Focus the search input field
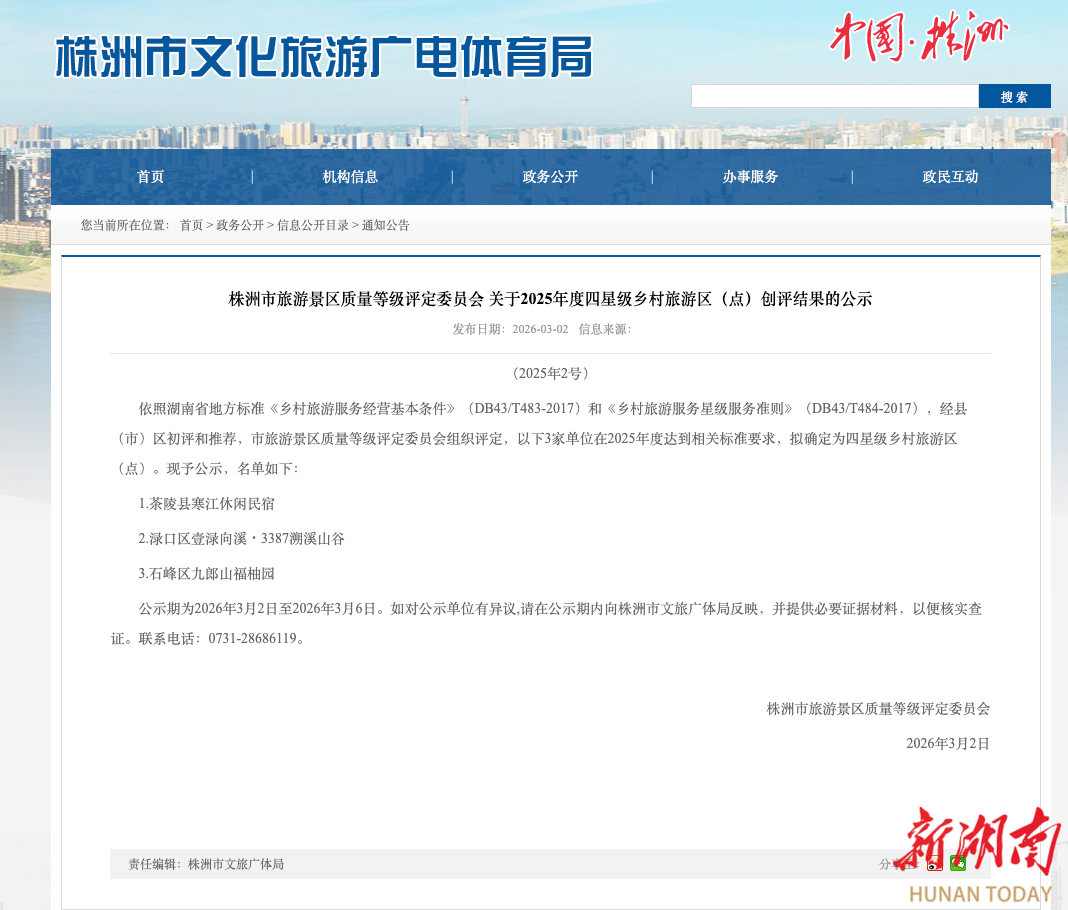This screenshot has height=910, width=1068. (x=834, y=96)
